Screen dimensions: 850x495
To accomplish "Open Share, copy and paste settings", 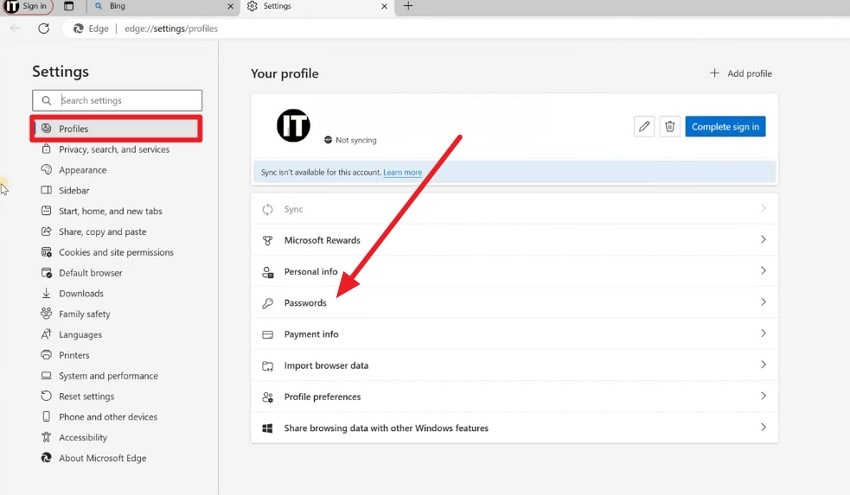I will point(94,232).
